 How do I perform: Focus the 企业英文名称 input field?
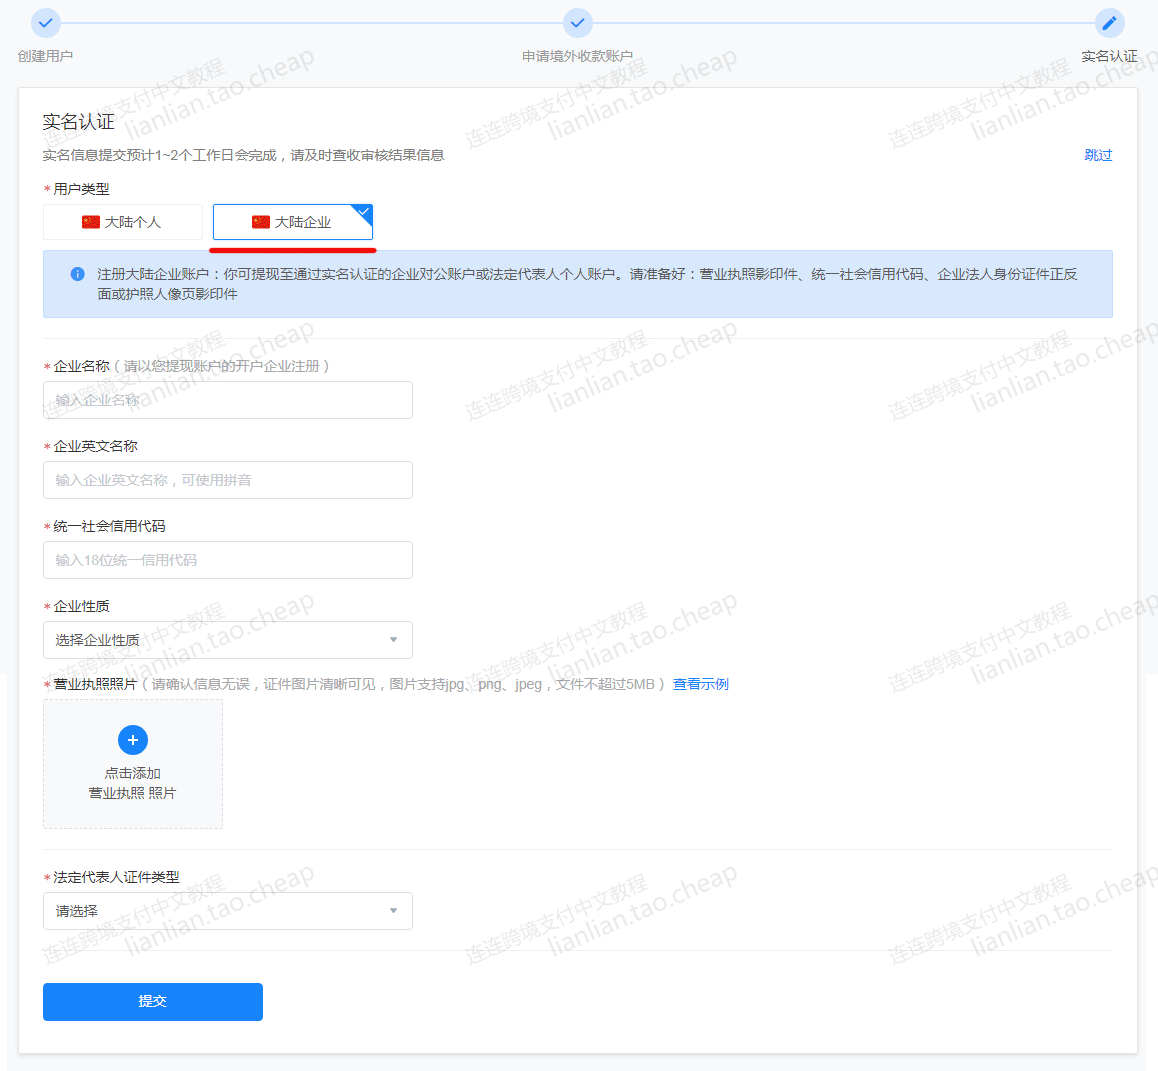click(x=227, y=480)
